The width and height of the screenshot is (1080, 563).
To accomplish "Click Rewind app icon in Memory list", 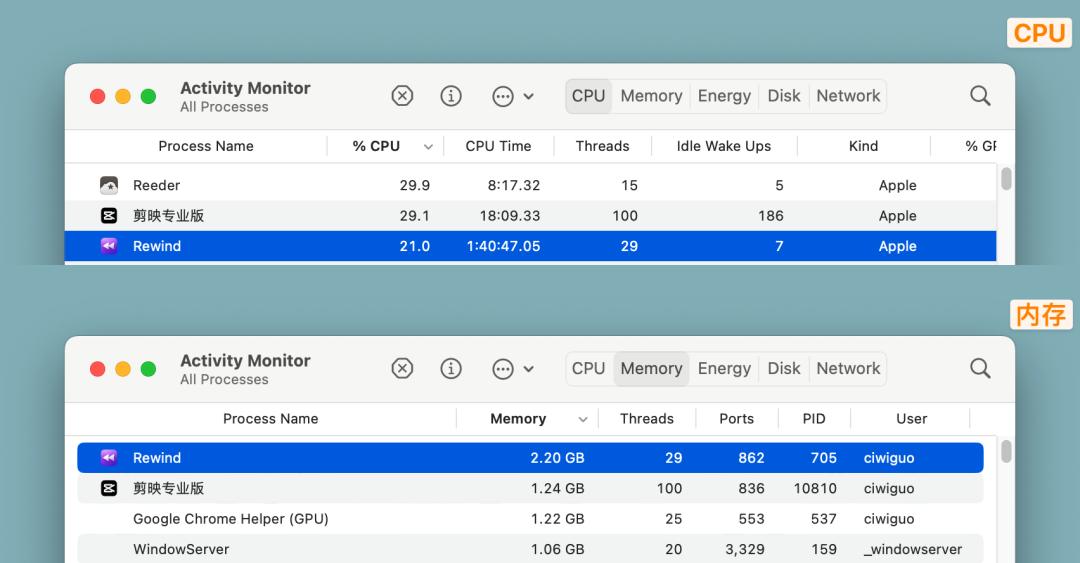I will 109,458.
